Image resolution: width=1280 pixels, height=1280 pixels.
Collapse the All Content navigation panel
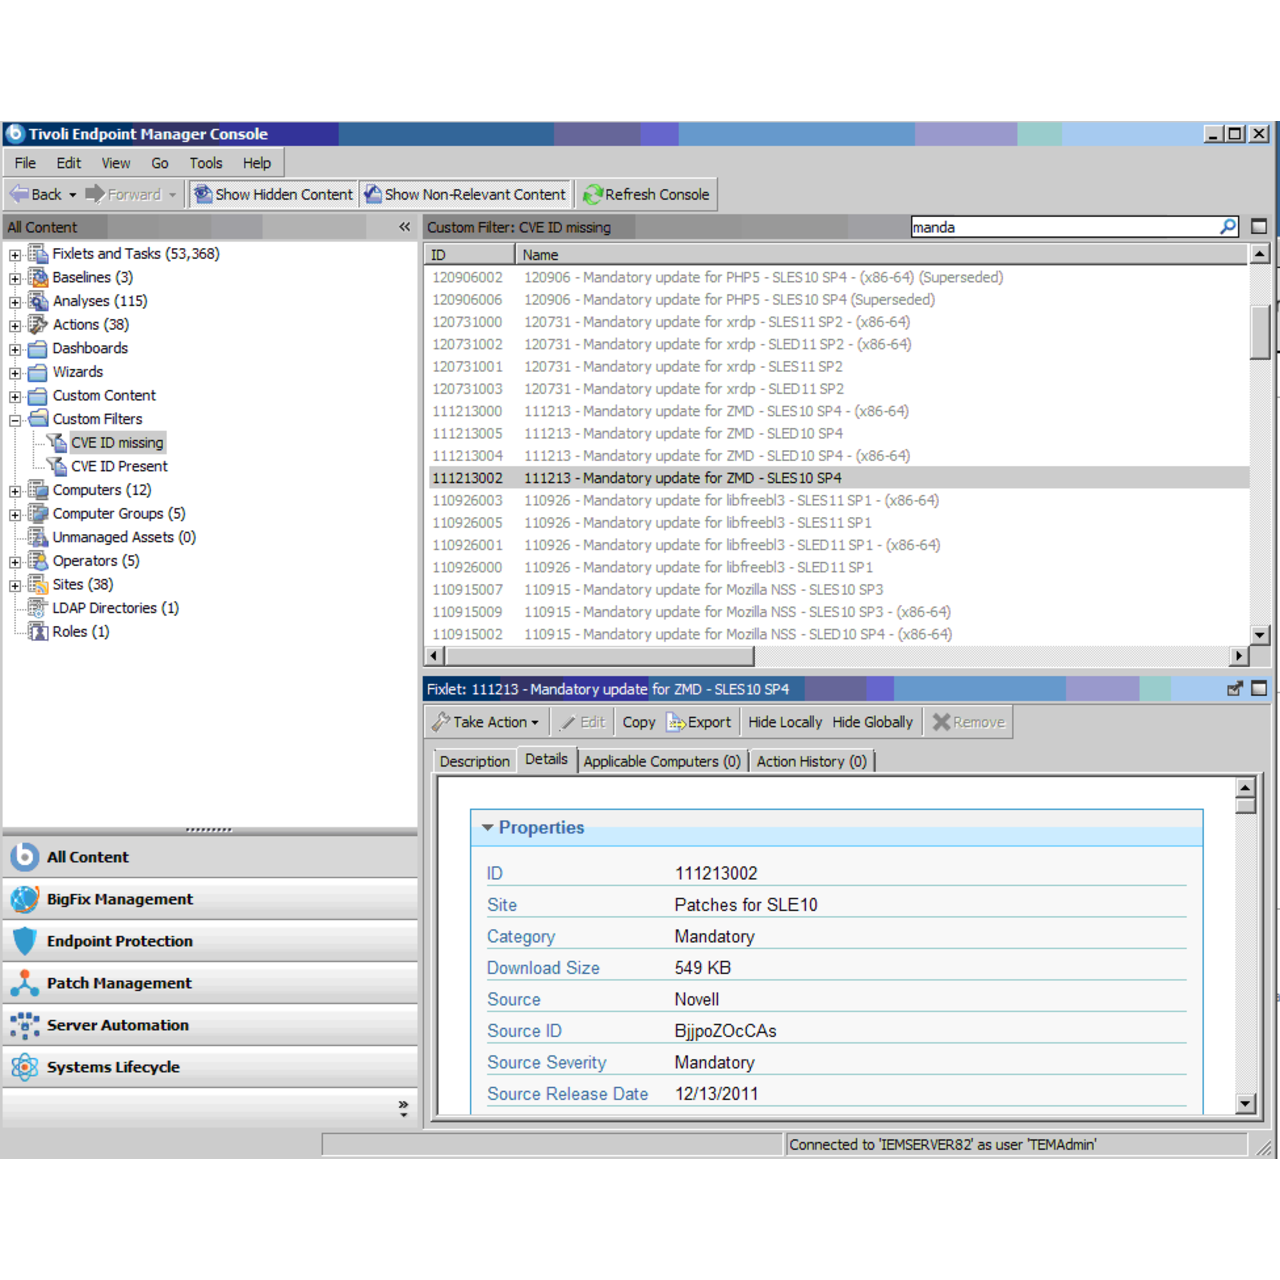click(404, 227)
